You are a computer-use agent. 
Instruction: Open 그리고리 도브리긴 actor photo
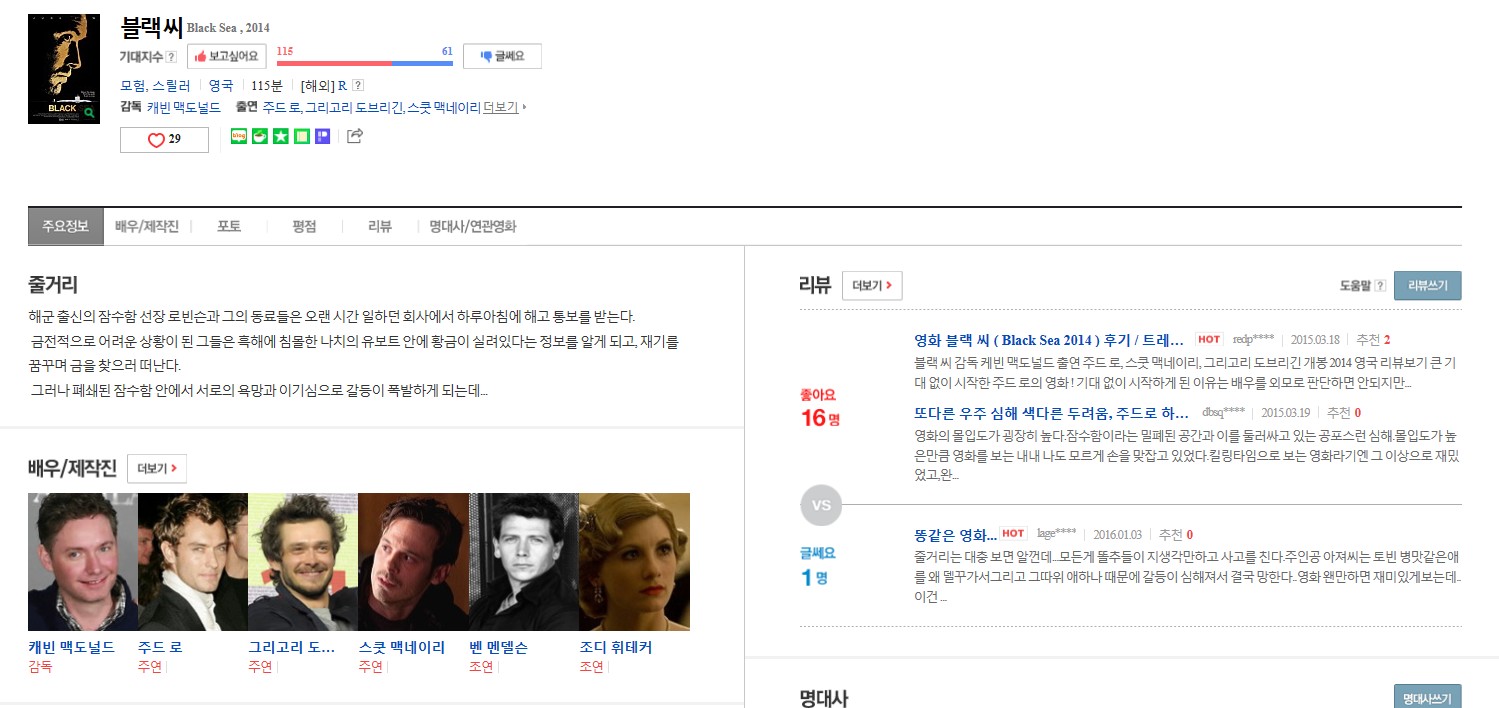[x=303, y=562]
